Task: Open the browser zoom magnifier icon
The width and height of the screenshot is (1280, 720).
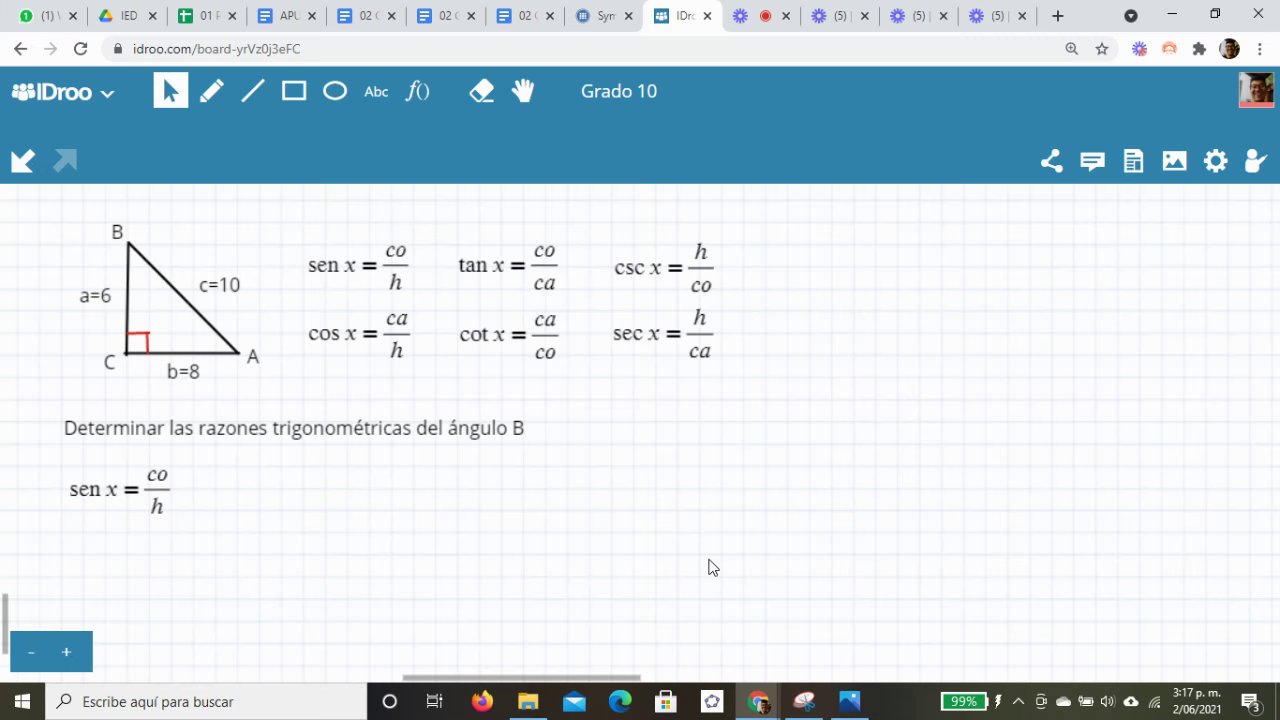Action: coord(1072,49)
